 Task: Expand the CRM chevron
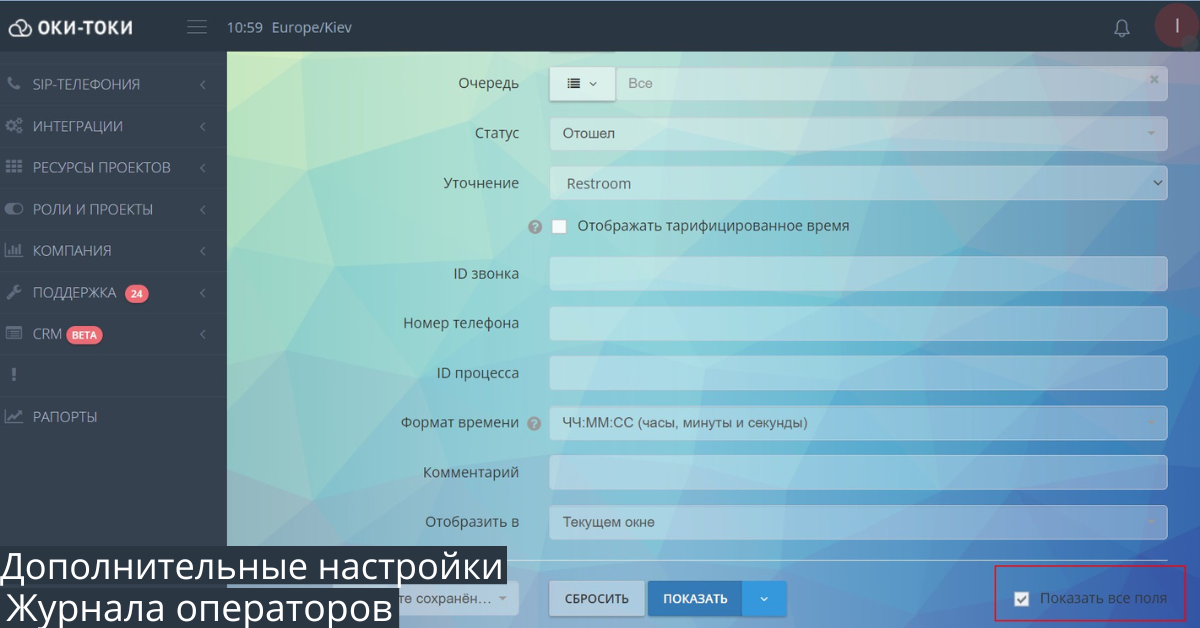(203, 335)
